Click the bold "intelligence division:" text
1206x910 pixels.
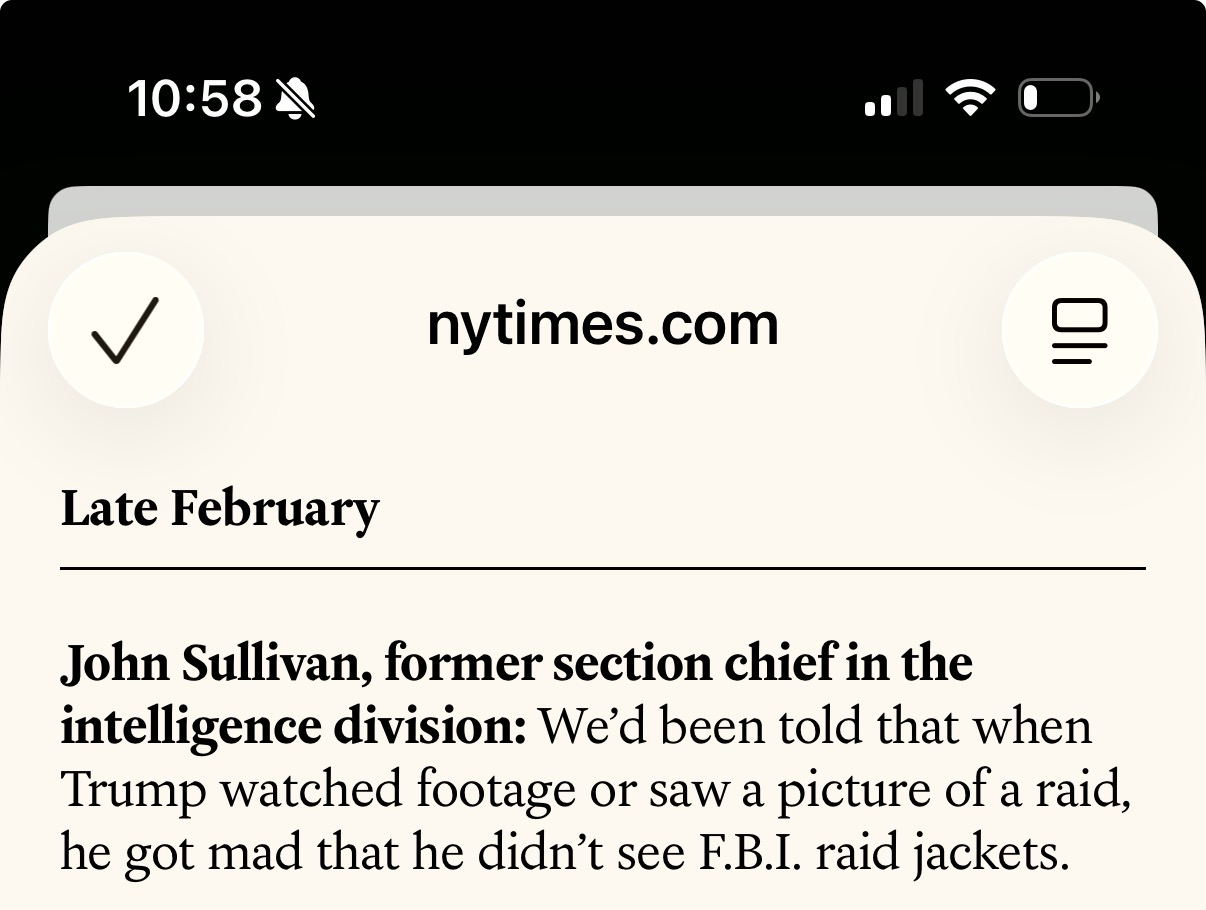tap(293, 727)
